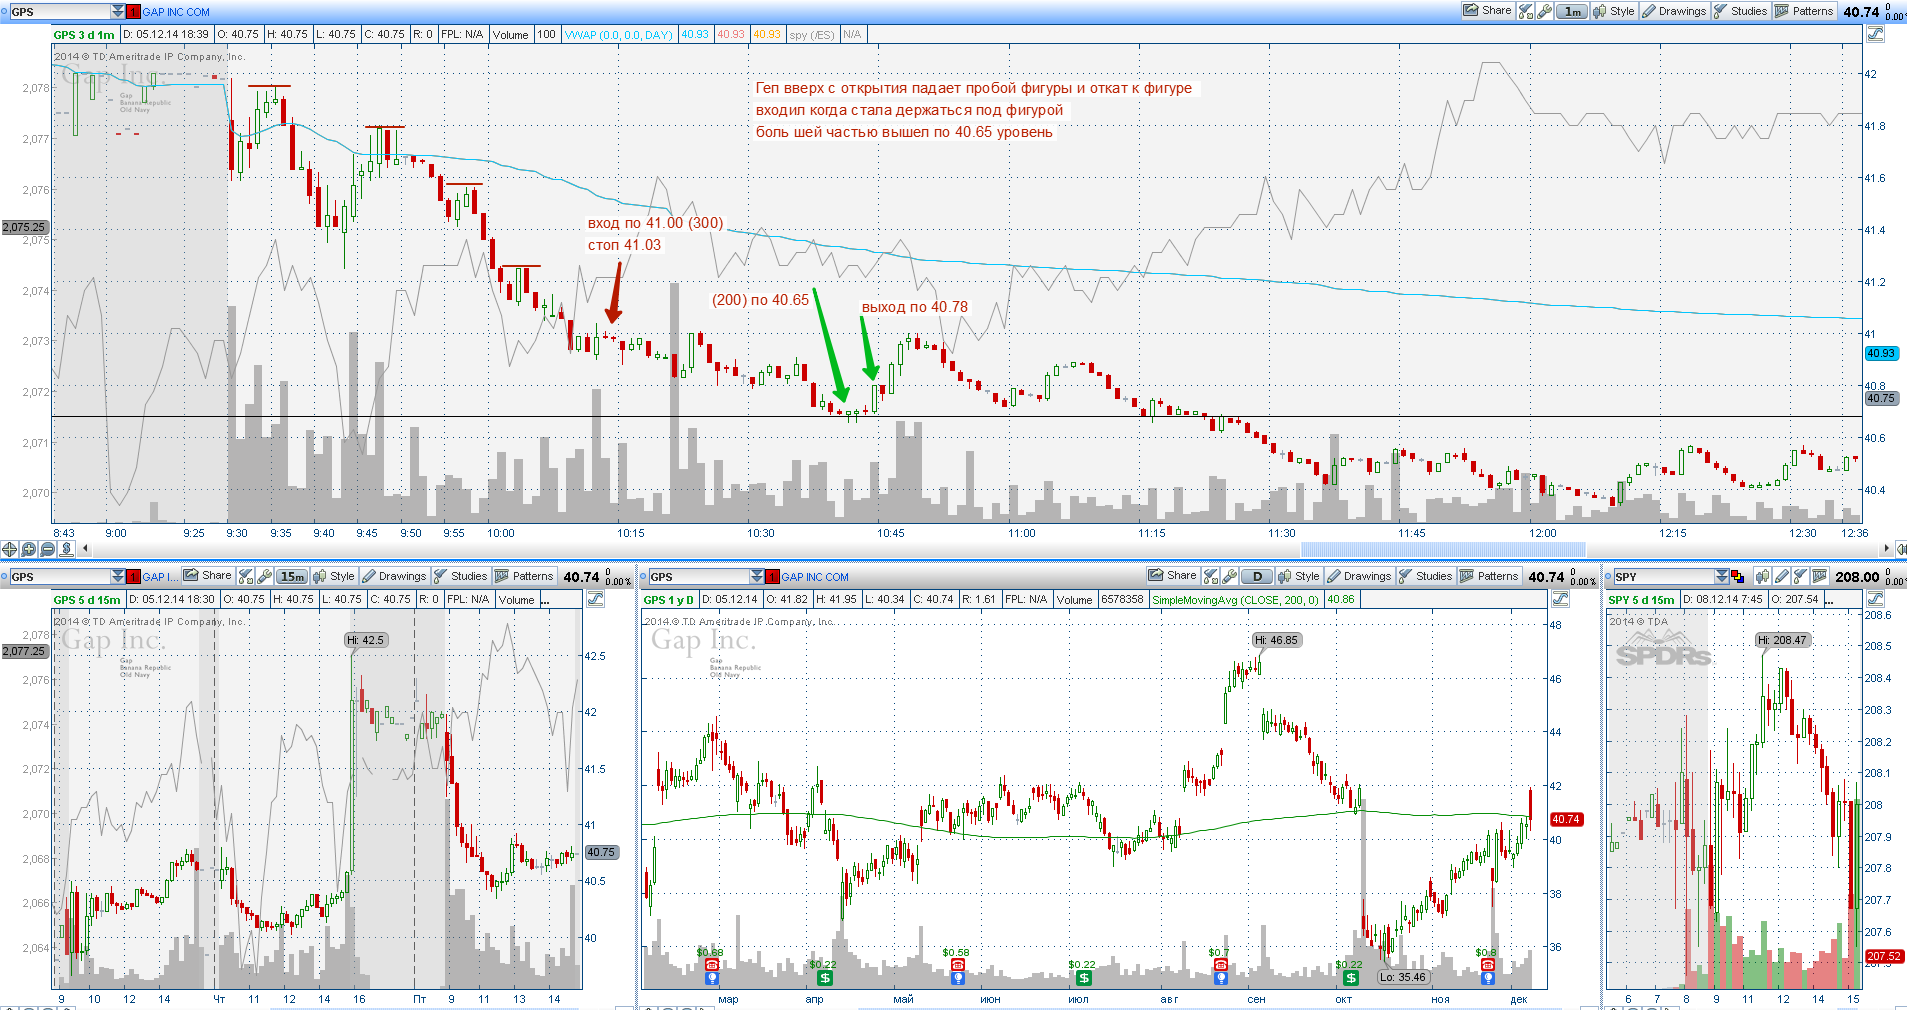Open Patterns menu on the top chart
Screen dimensions: 1907x1010
[x=1804, y=11]
